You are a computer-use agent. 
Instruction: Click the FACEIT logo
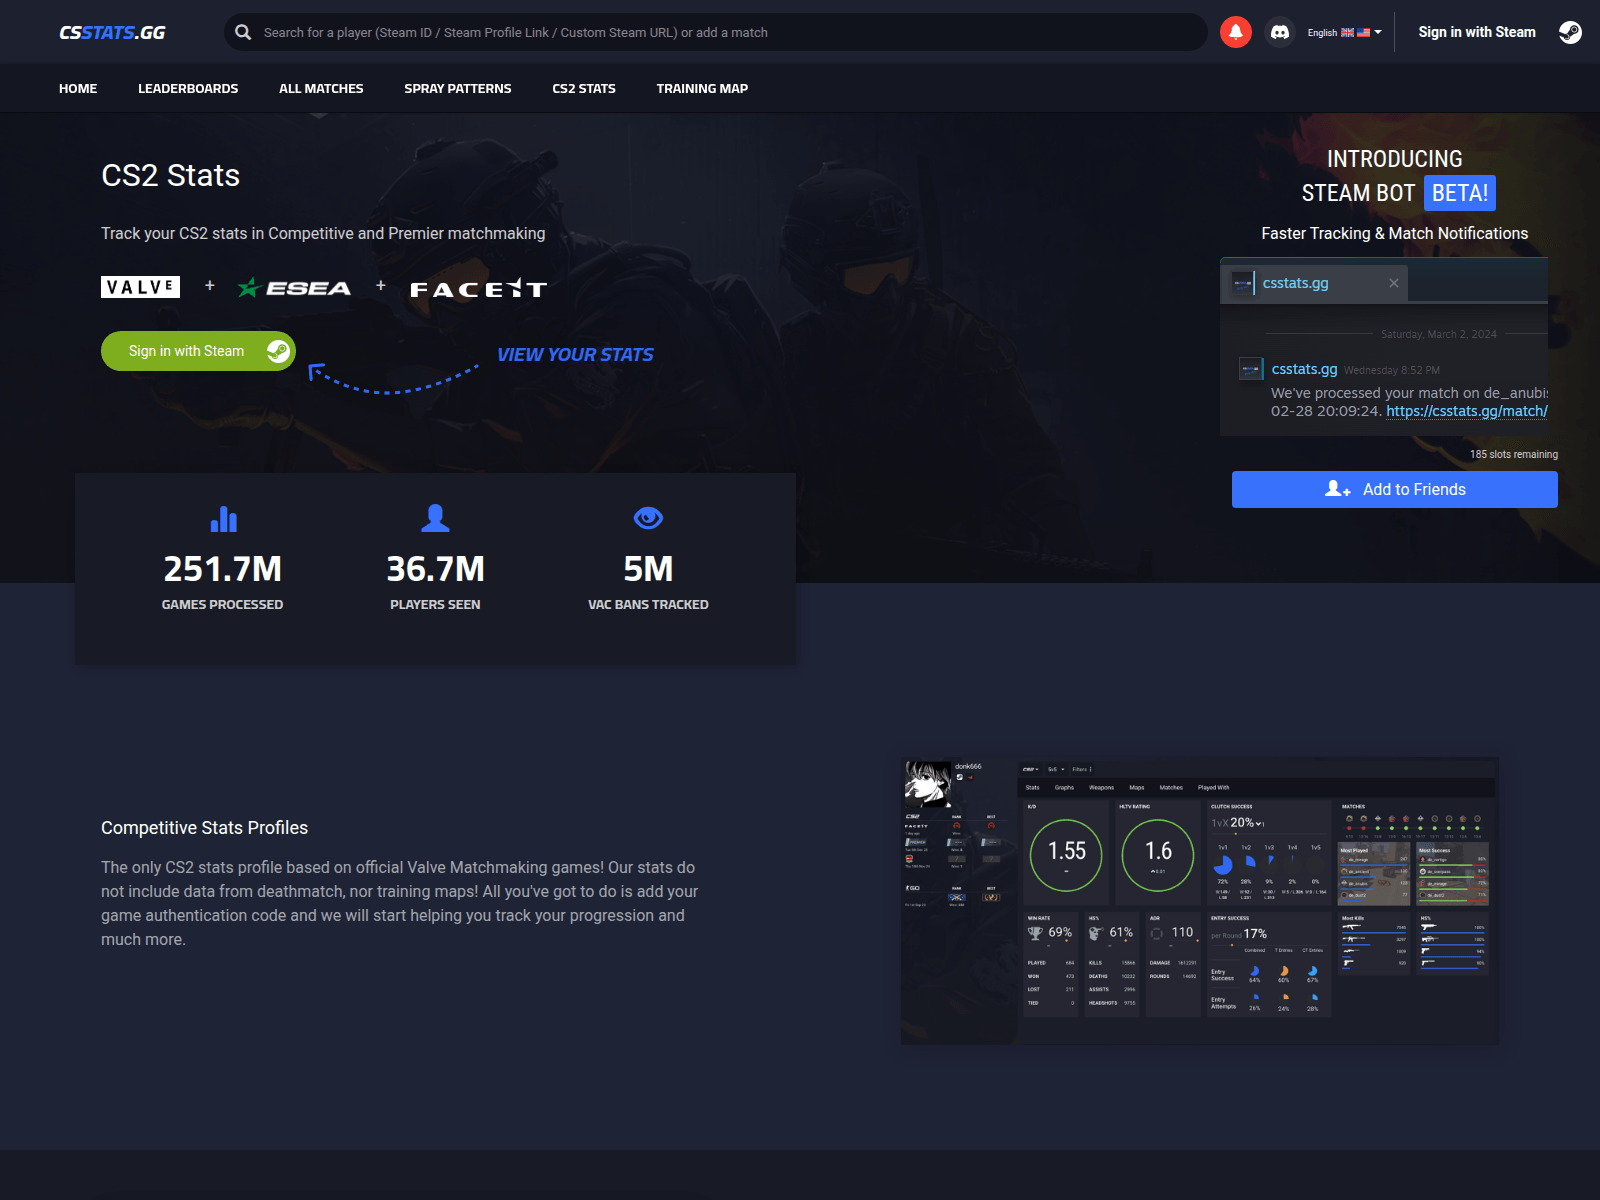point(478,289)
